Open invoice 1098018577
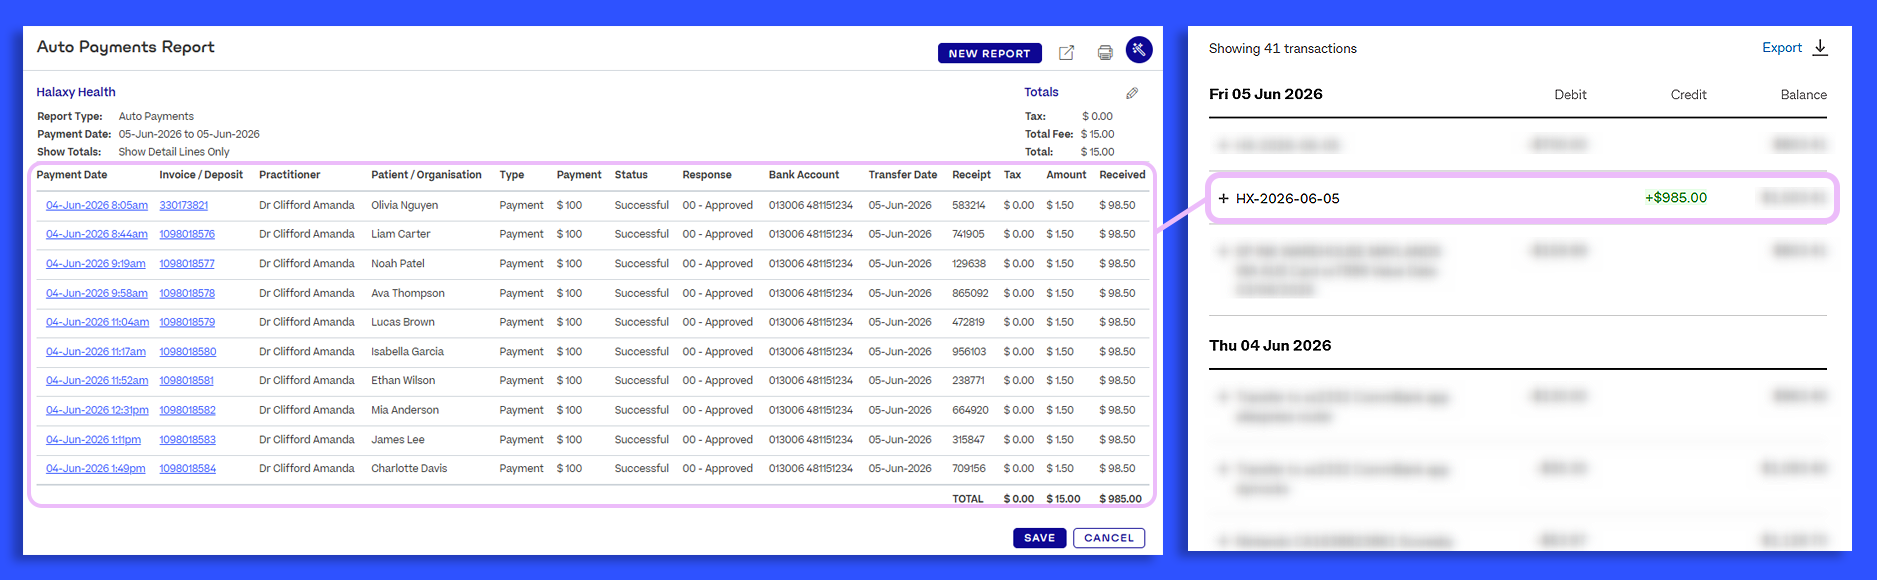Screen dimensions: 1877x580 (x=187, y=264)
